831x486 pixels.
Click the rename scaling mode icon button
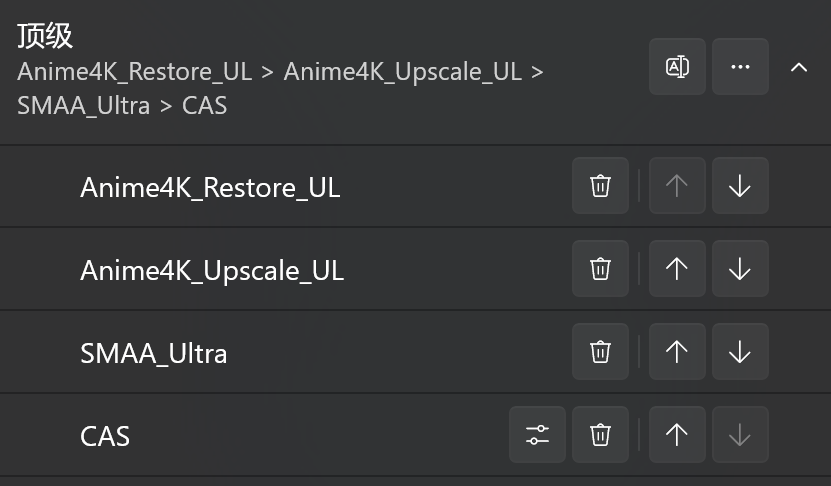pos(677,67)
